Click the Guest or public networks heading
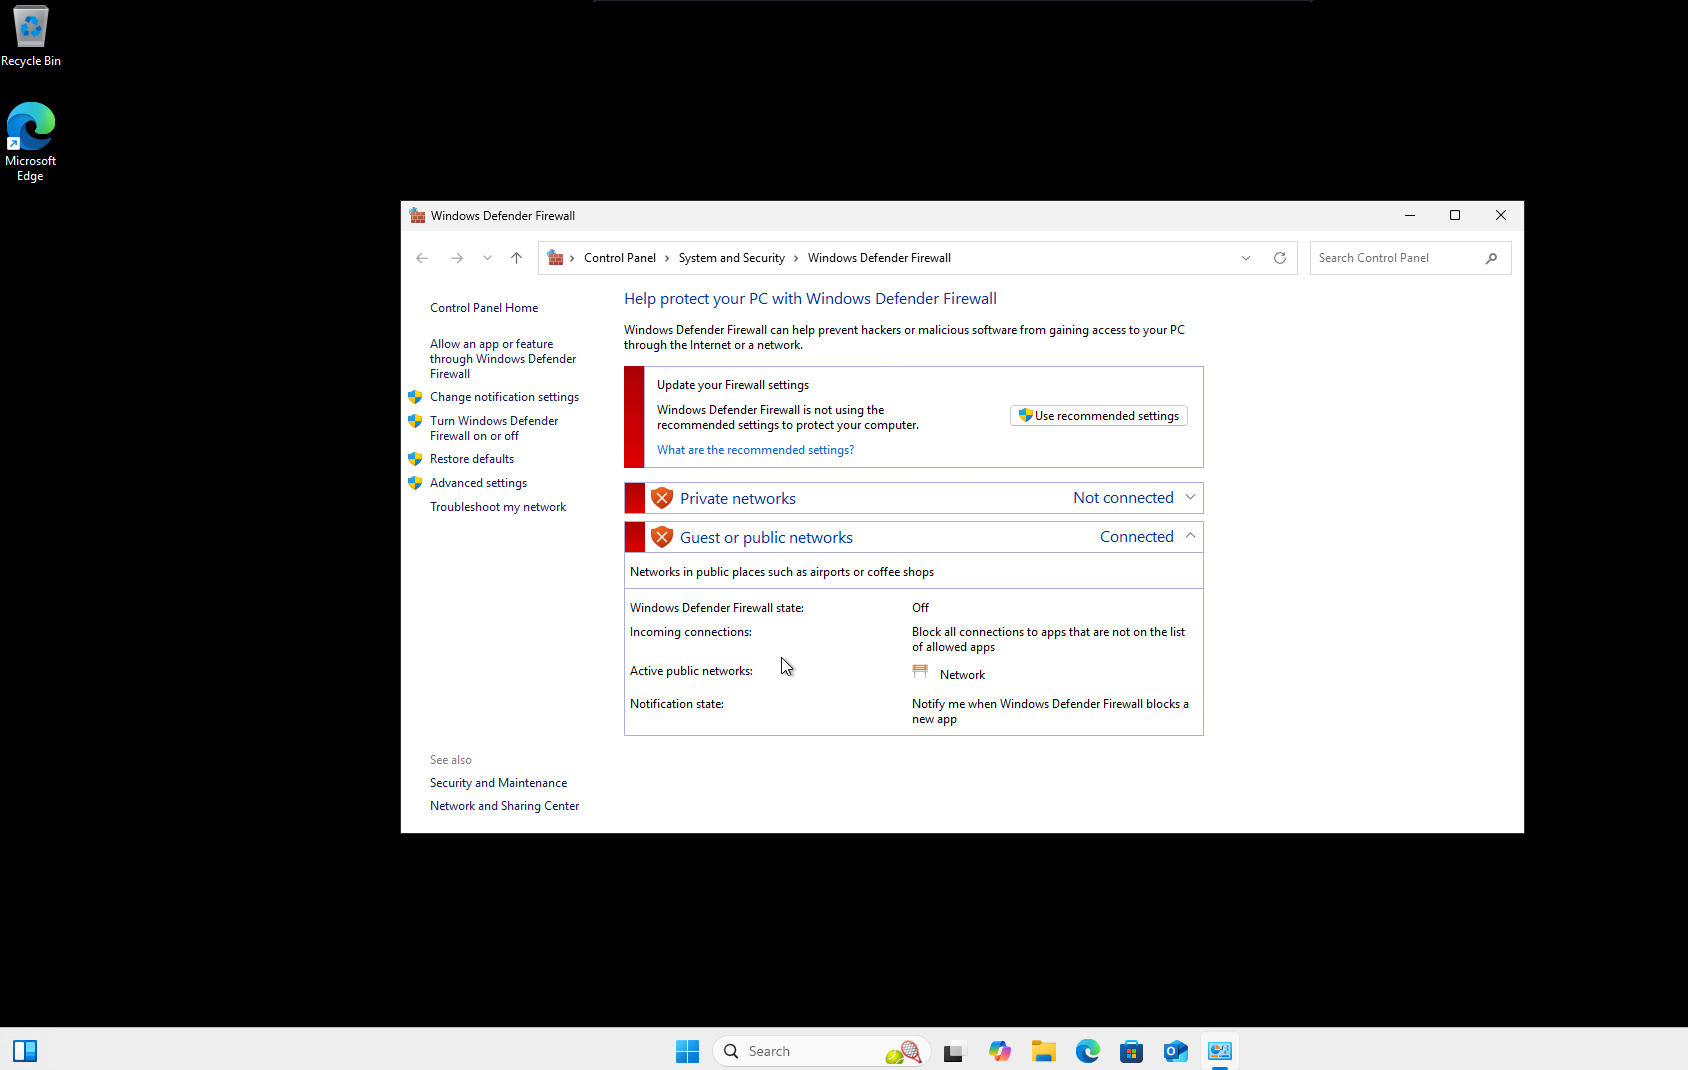 (x=766, y=537)
